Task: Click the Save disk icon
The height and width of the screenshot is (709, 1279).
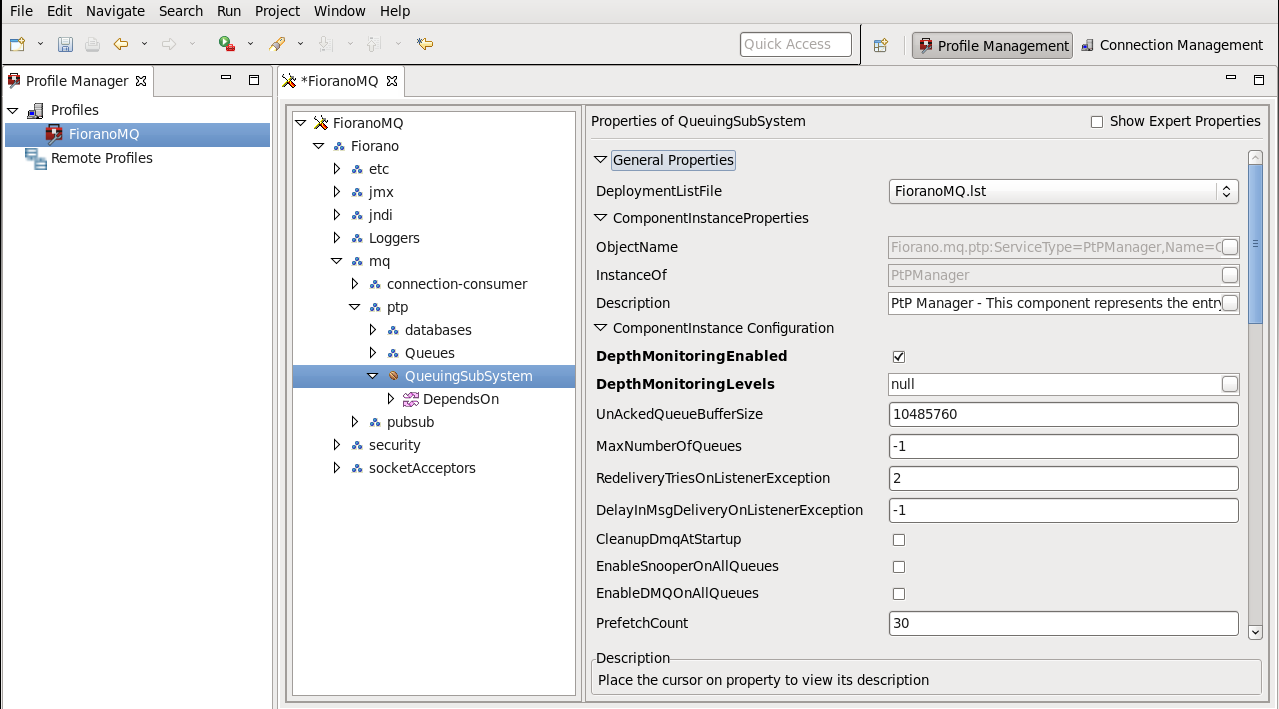Action: tap(65, 44)
